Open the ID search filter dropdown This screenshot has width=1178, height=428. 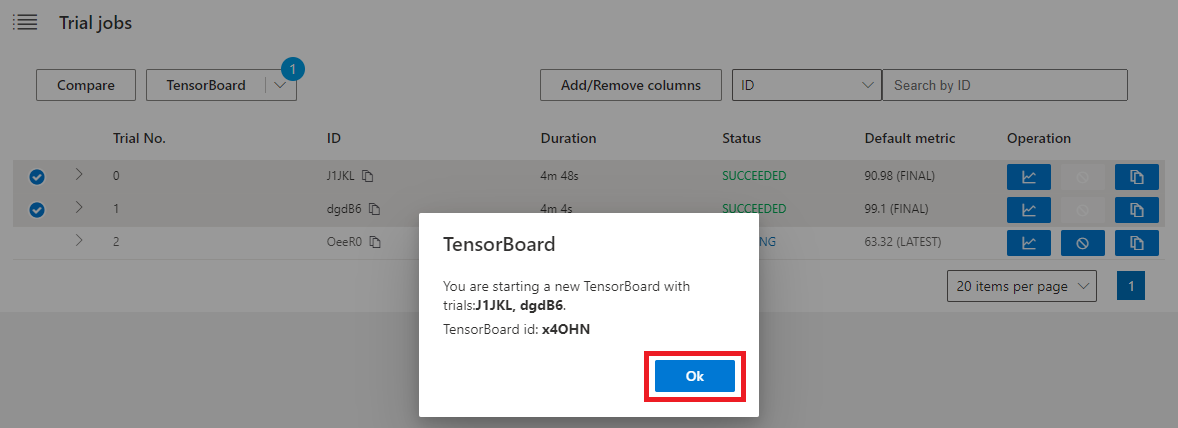806,85
